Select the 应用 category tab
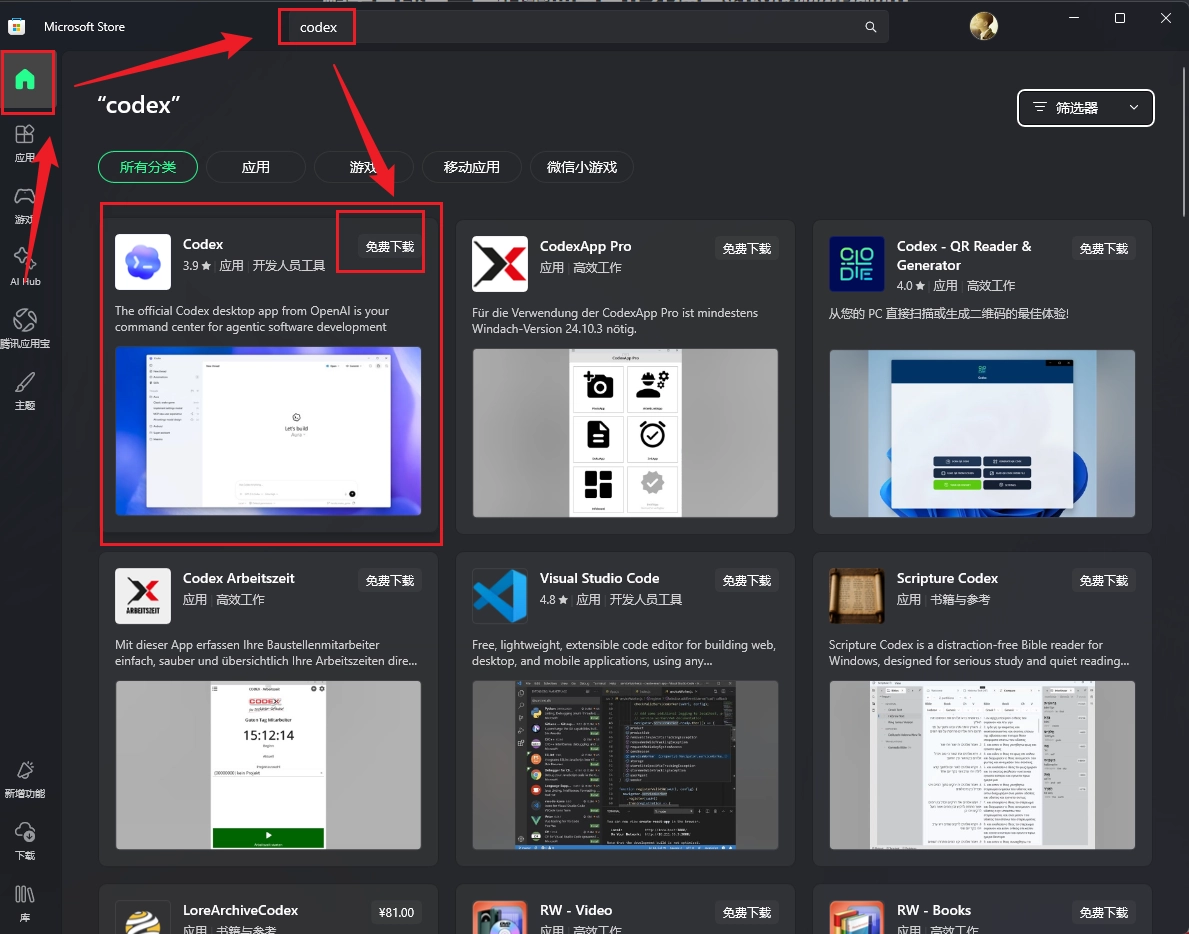Viewport: 1189px width, 934px height. coord(256,167)
